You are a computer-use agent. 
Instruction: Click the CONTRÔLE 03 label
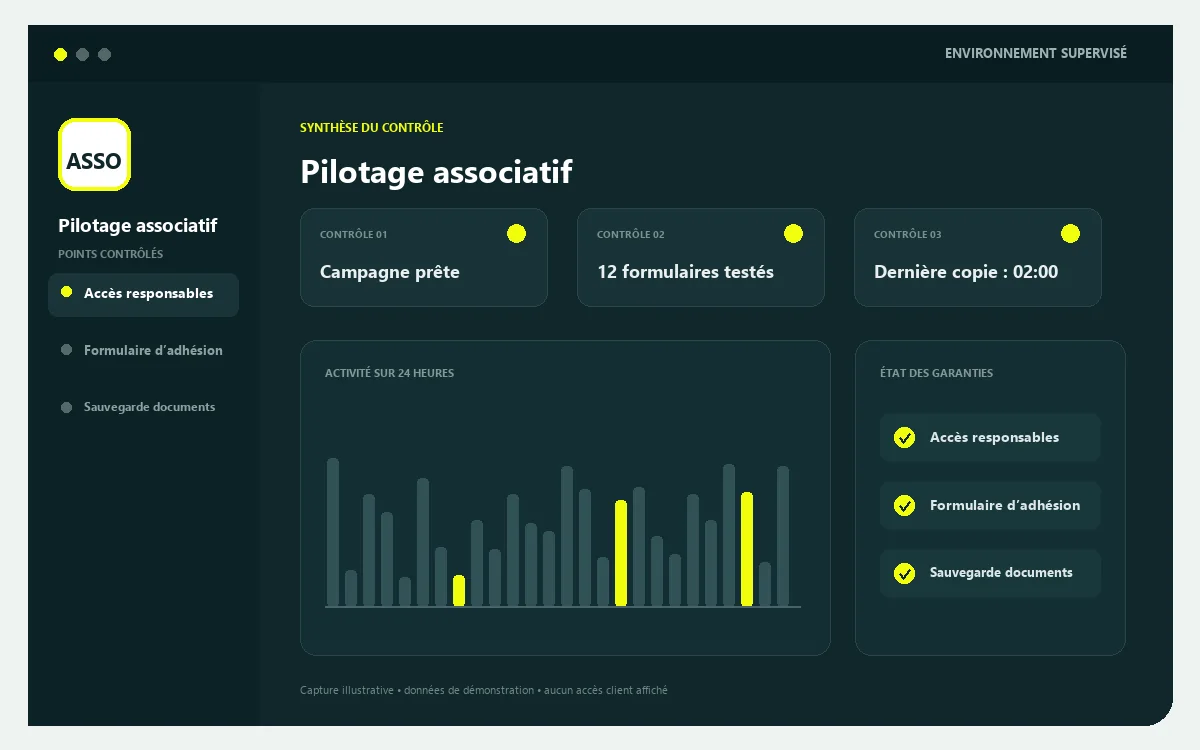[907, 235]
